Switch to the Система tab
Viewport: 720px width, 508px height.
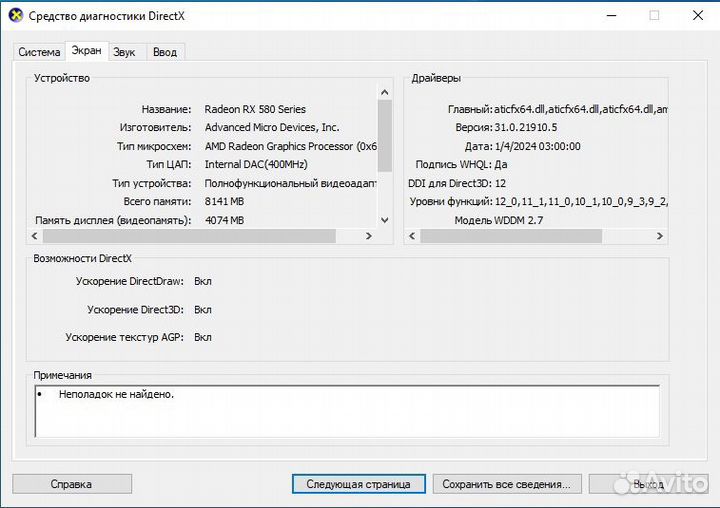click(39, 52)
